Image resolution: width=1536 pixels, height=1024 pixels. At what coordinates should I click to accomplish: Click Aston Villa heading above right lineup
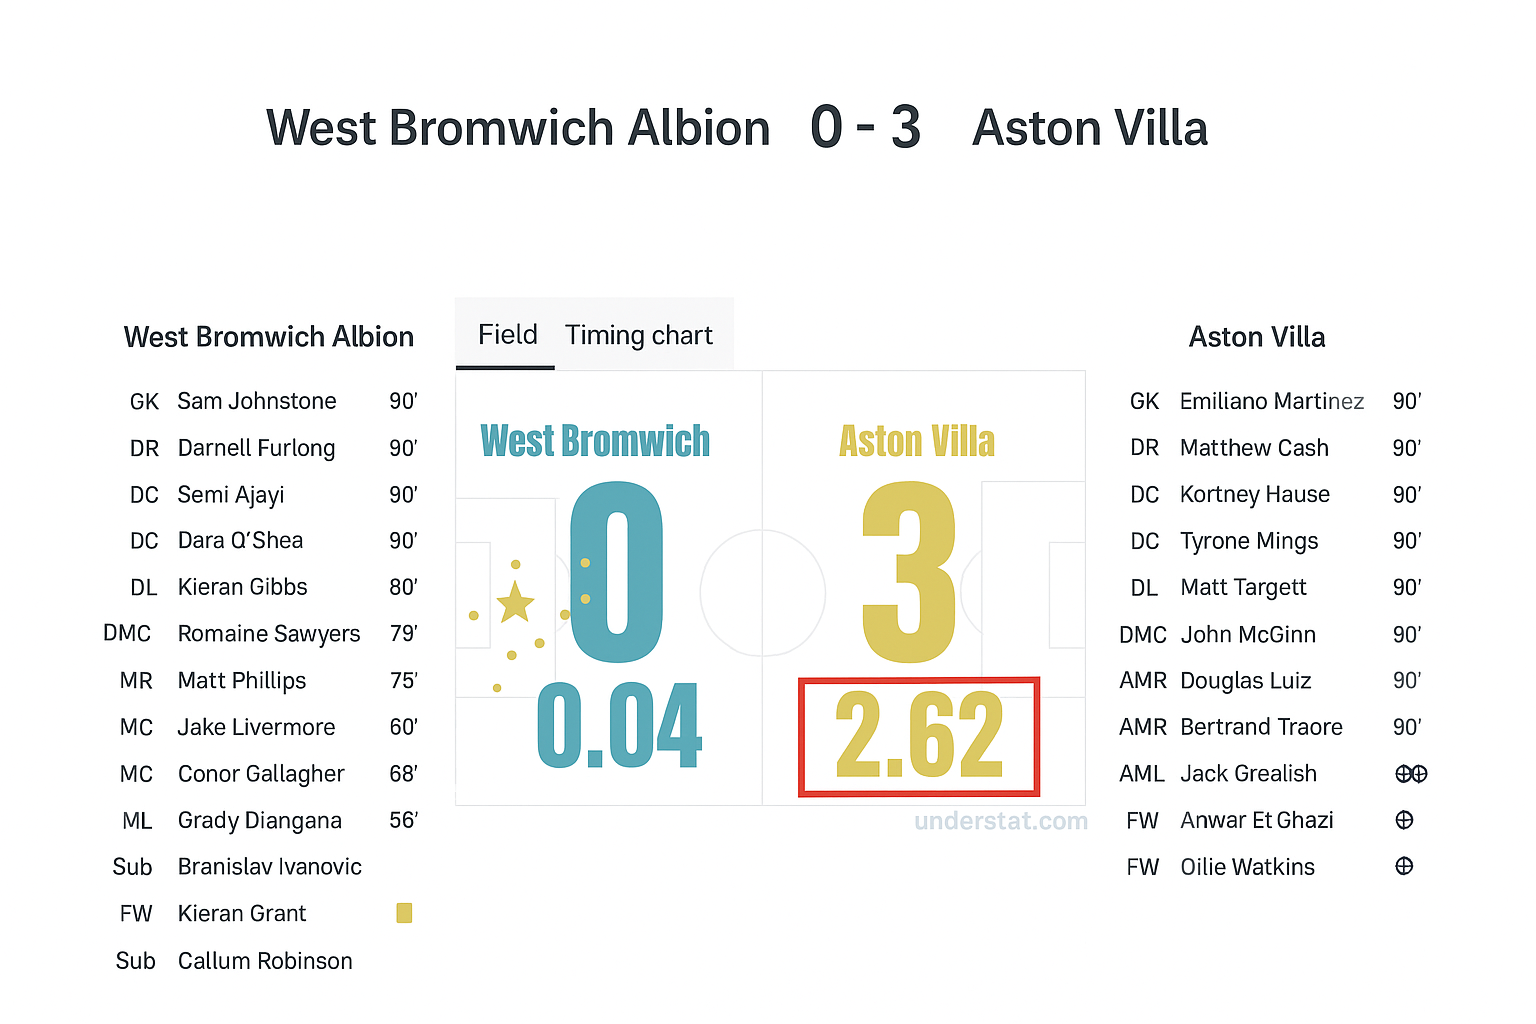click(1257, 337)
